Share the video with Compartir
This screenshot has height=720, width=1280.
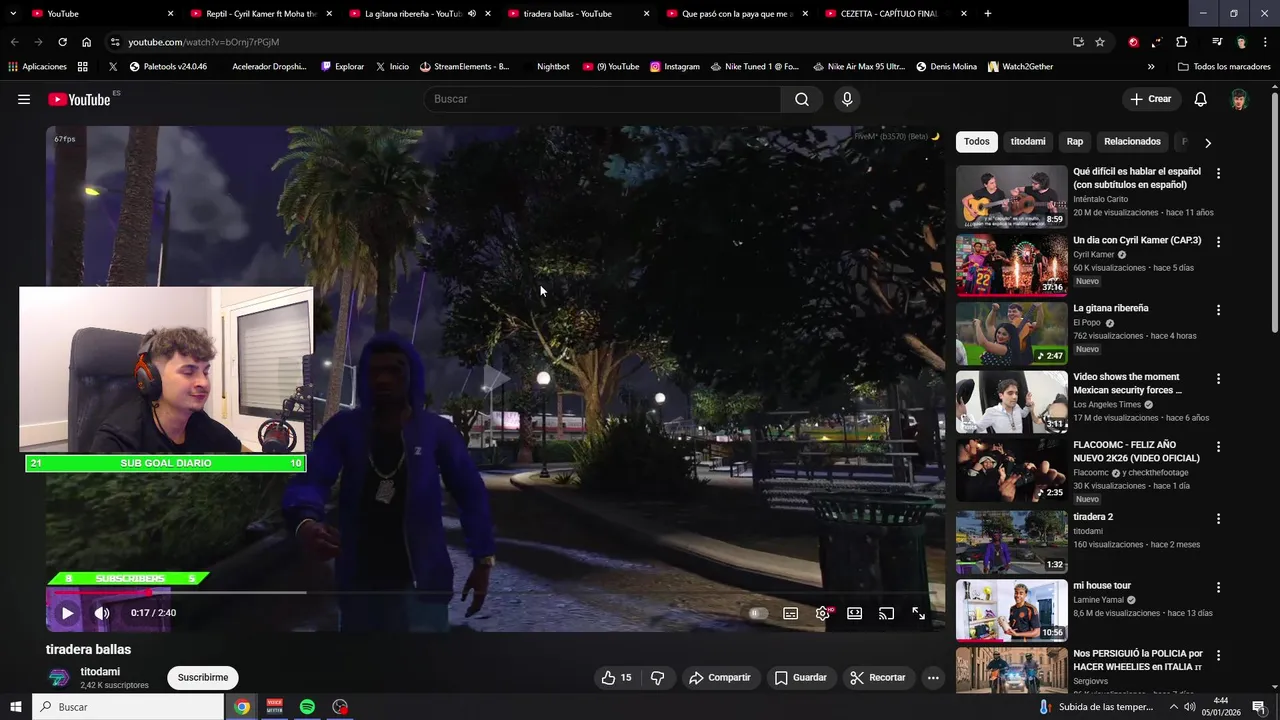point(719,677)
